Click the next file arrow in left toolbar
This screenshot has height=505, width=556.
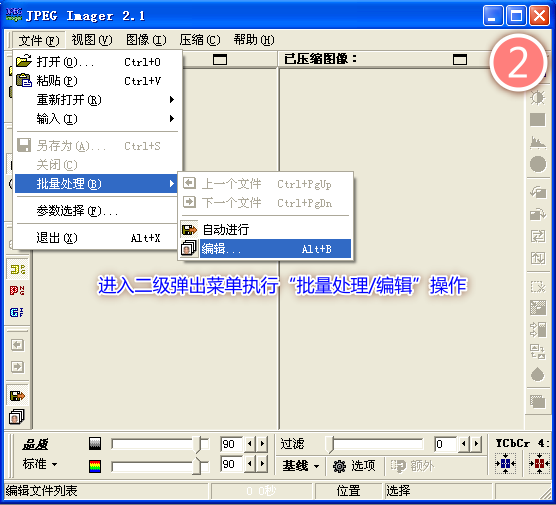(x=17, y=367)
